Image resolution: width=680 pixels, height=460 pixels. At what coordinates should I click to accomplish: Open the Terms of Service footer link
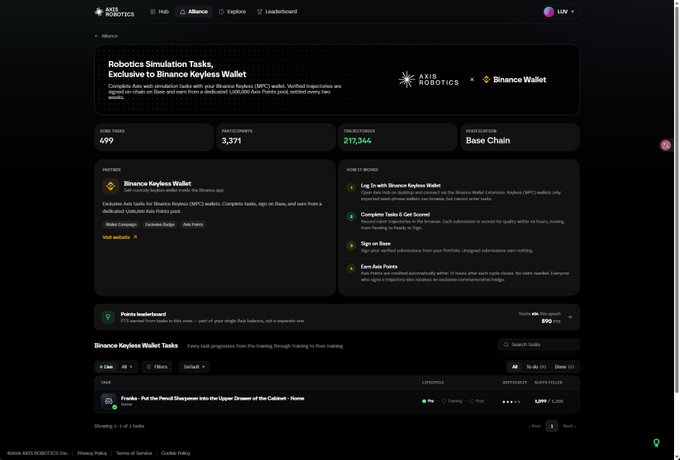point(134,453)
